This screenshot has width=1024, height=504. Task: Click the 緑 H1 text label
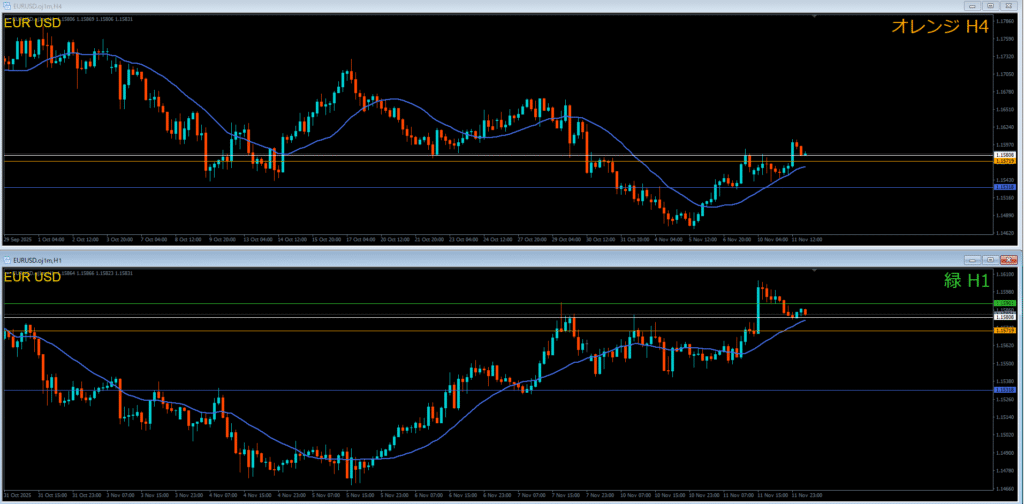click(966, 281)
